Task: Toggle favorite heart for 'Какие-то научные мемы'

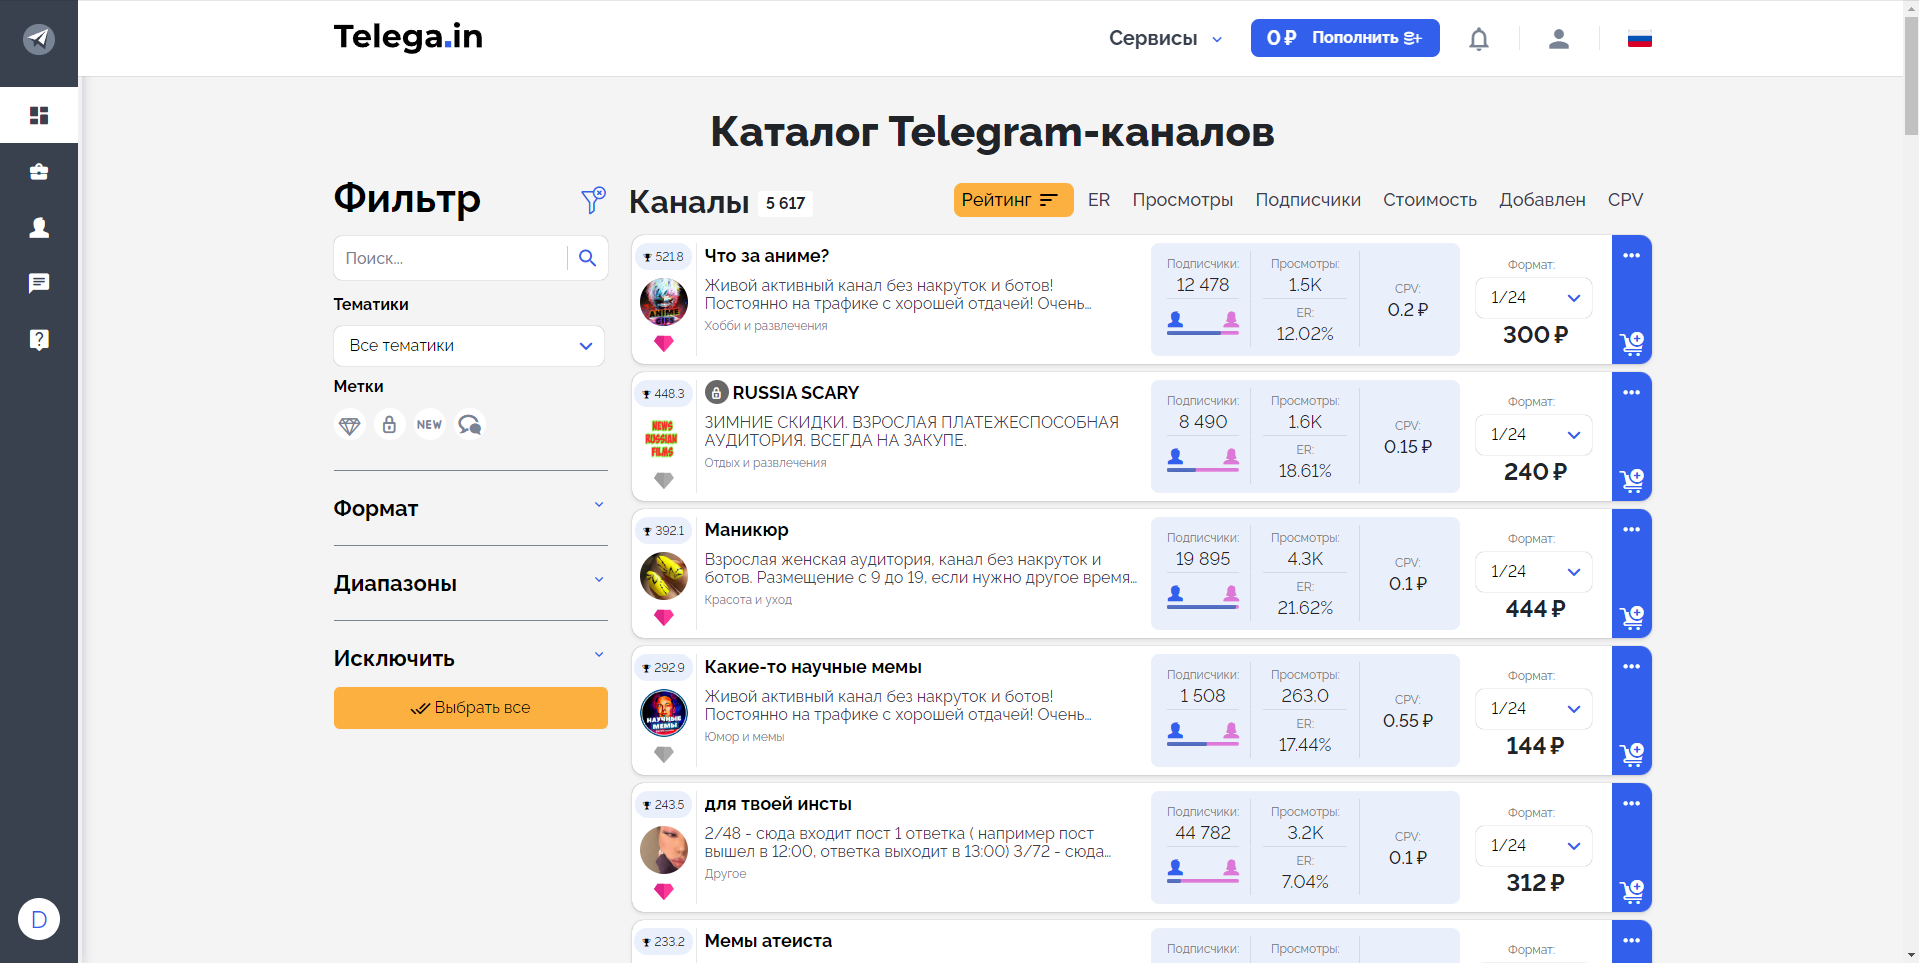Action: 664,755
